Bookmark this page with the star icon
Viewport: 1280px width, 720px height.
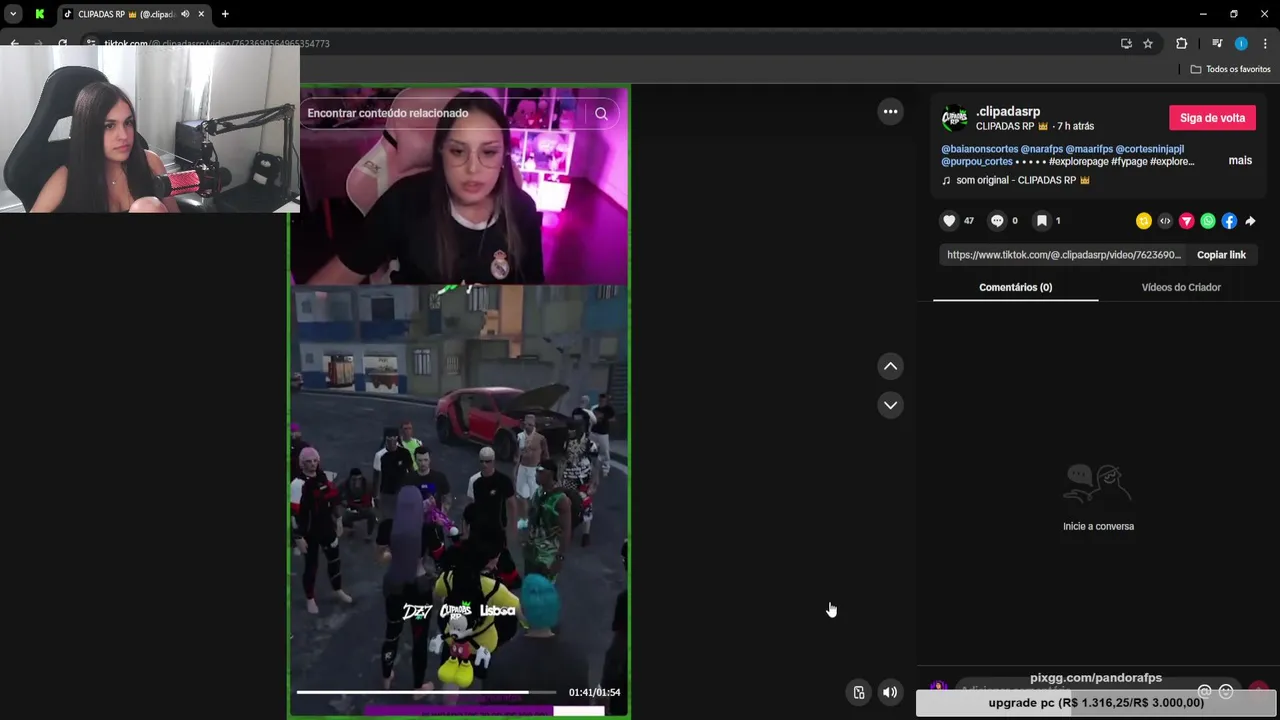coord(1148,44)
